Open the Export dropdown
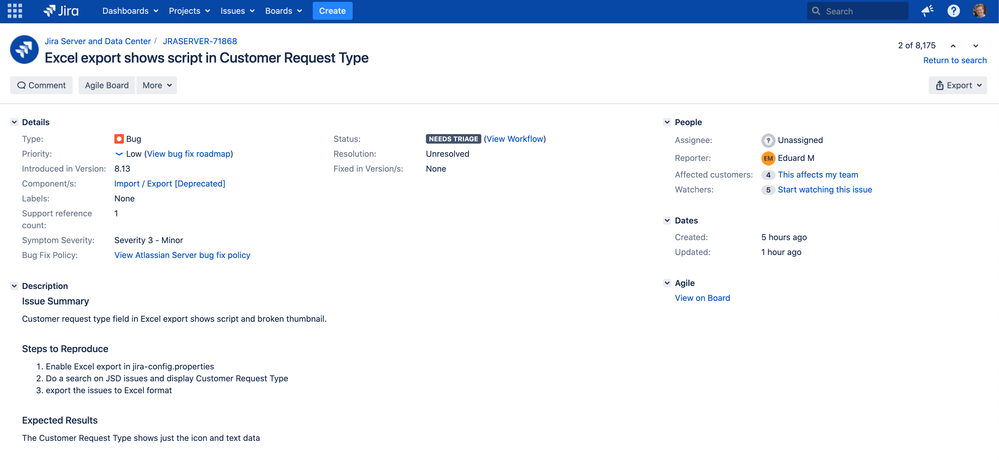 (958, 85)
